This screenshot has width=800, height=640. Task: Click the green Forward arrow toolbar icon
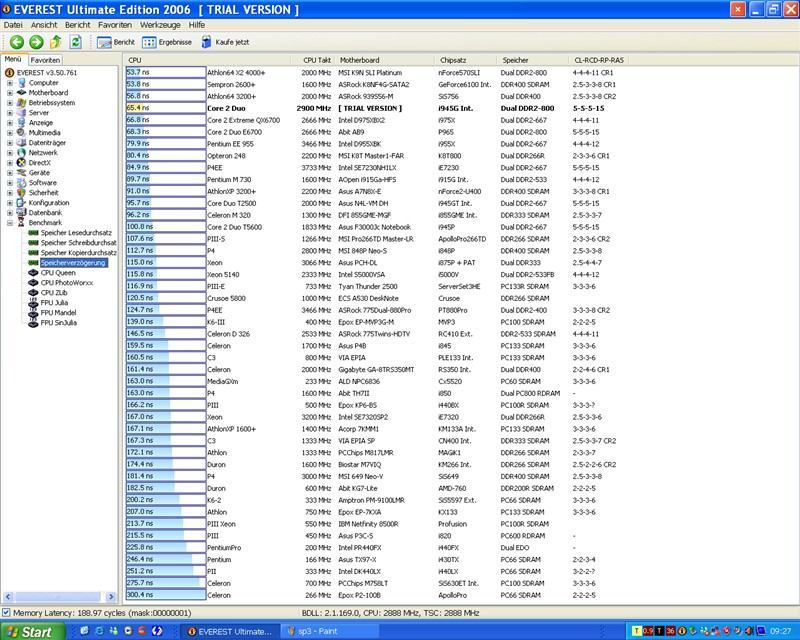click(36, 42)
